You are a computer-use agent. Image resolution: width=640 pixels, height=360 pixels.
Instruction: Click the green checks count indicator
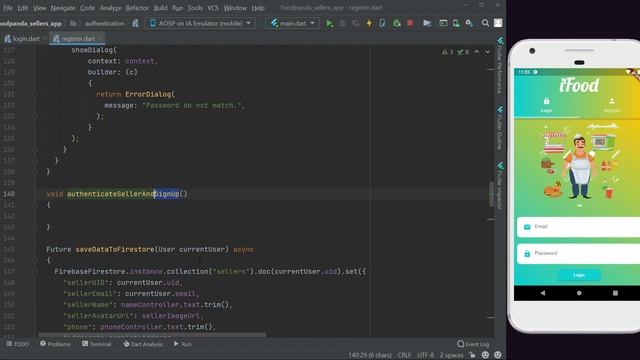tap(463, 52)
